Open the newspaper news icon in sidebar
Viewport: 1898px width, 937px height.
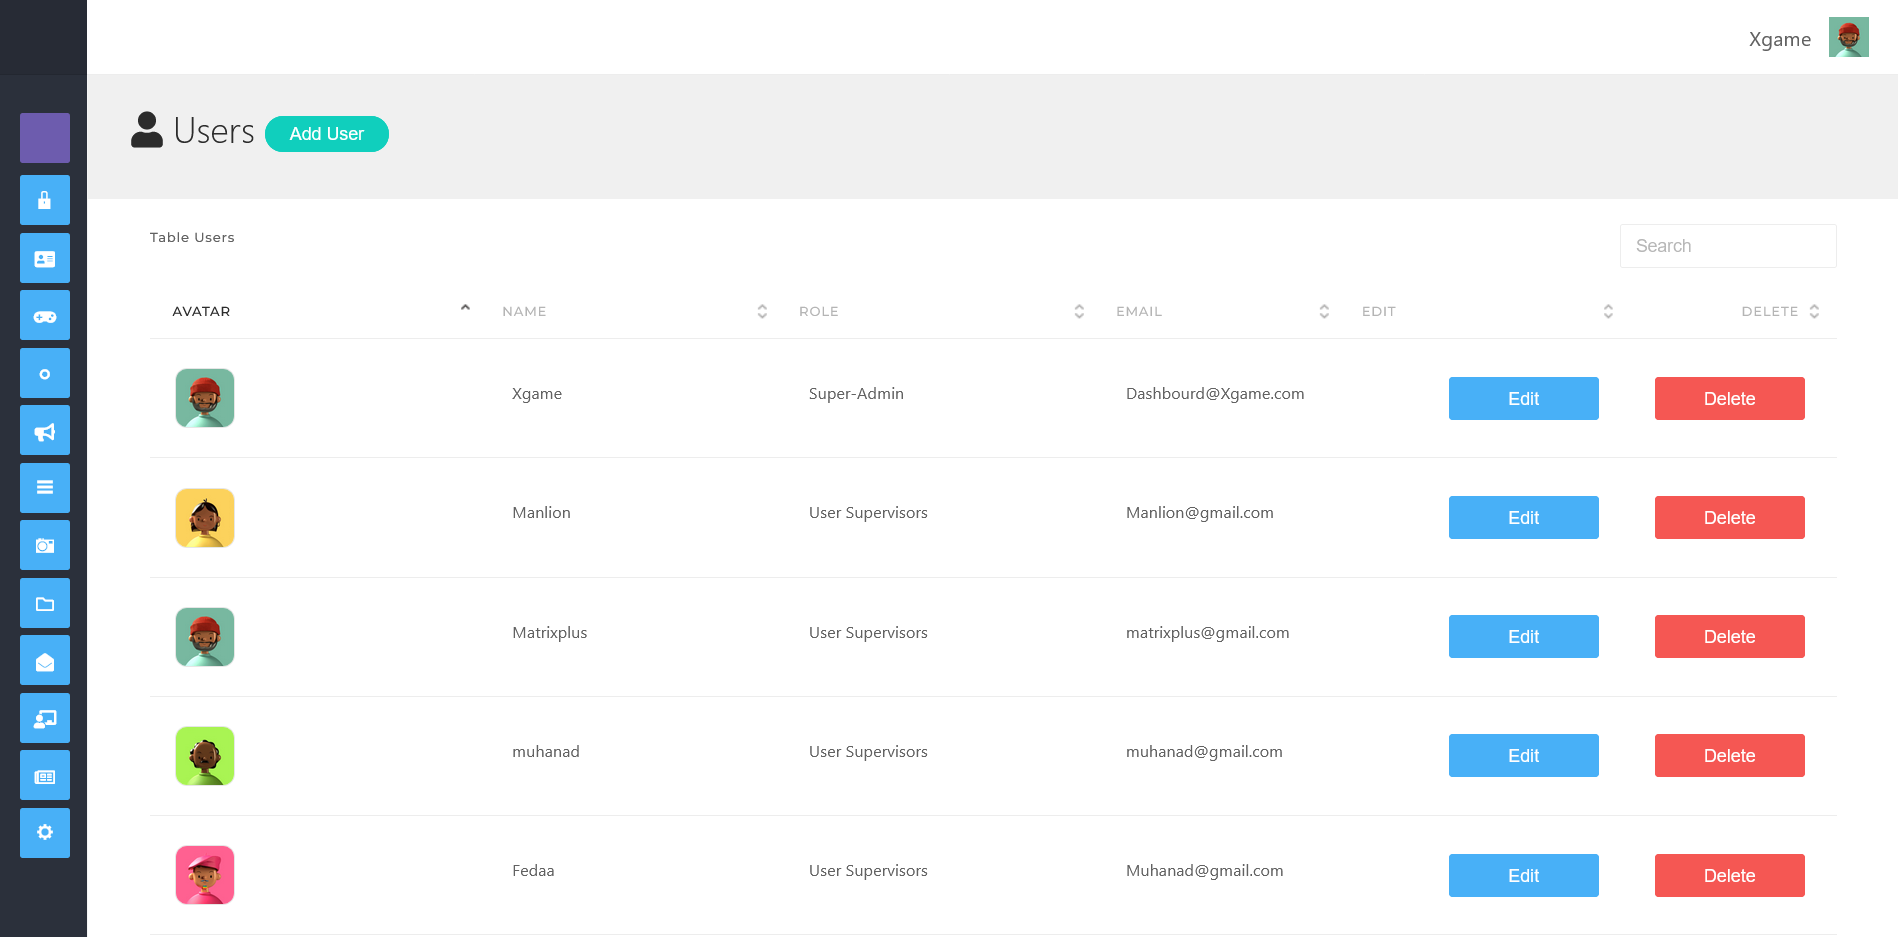(44, 775)
